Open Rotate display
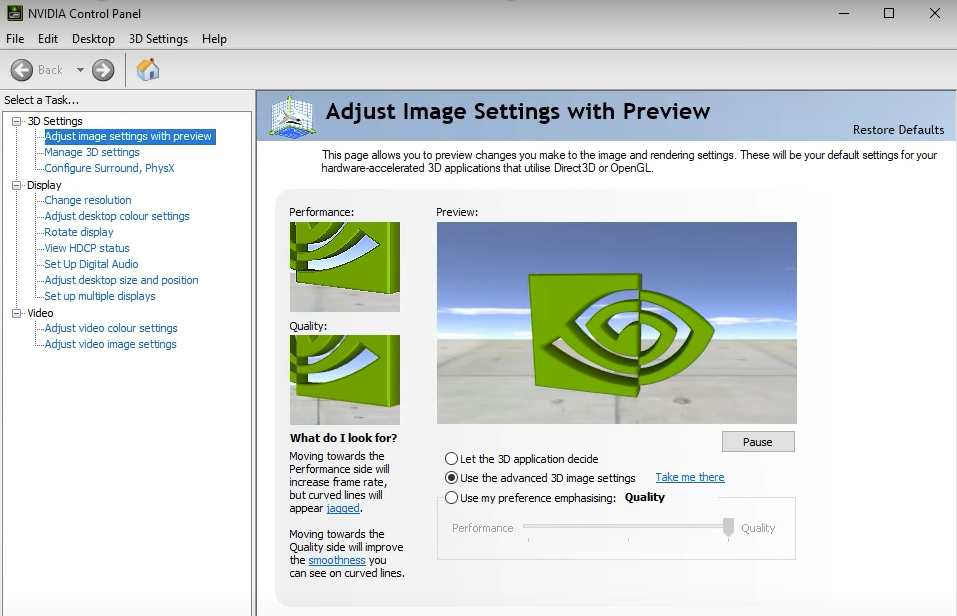This screenshot has width=957, height=616. pyautogui.click(x=79, y=232)
